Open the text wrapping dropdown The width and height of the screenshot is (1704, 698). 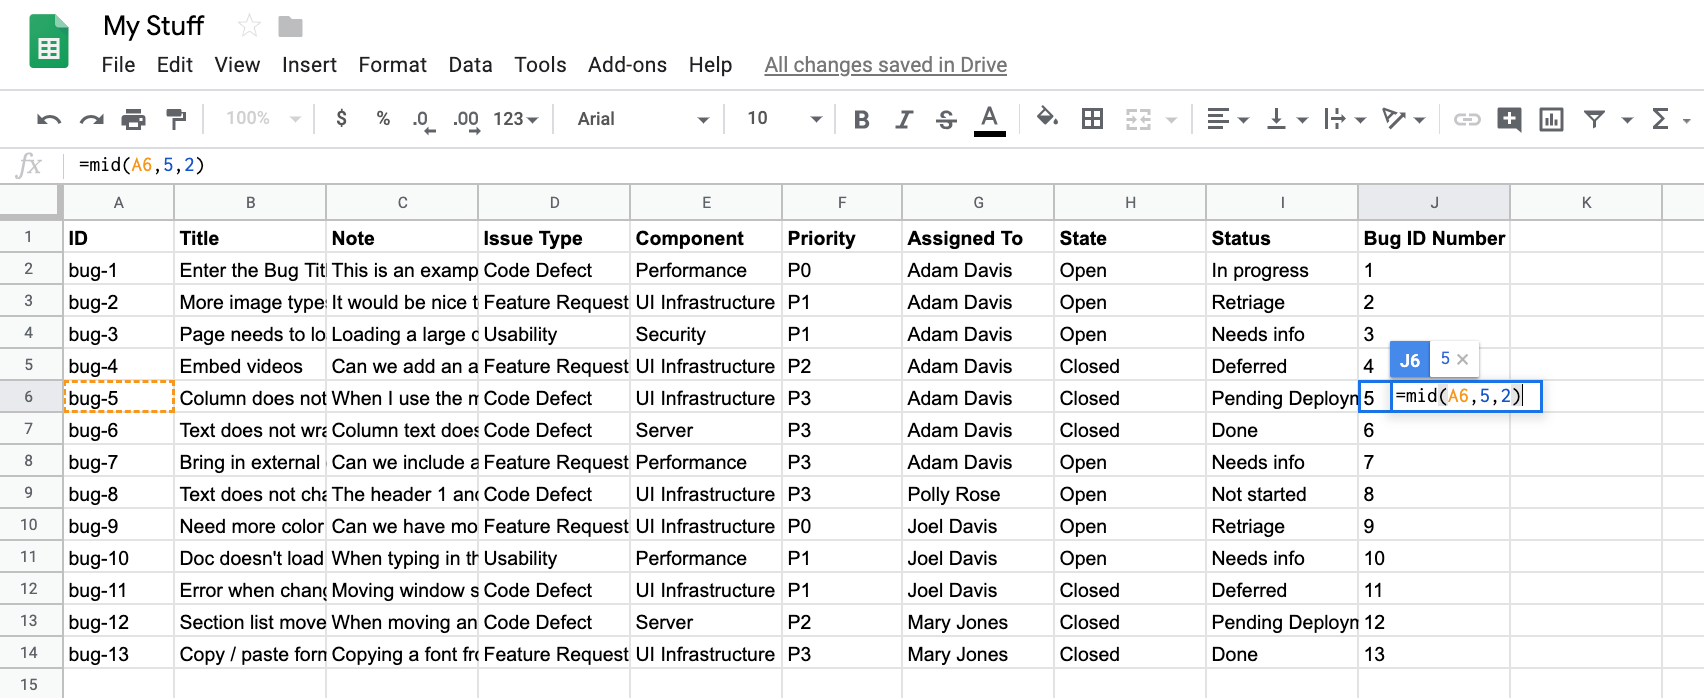click(1344, 119)
